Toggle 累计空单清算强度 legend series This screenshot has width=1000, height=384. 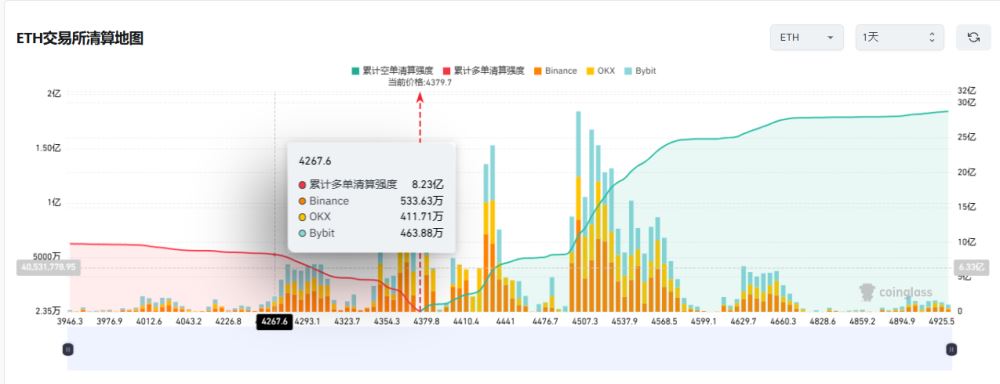pyautogui.click(x=392, y=71)
